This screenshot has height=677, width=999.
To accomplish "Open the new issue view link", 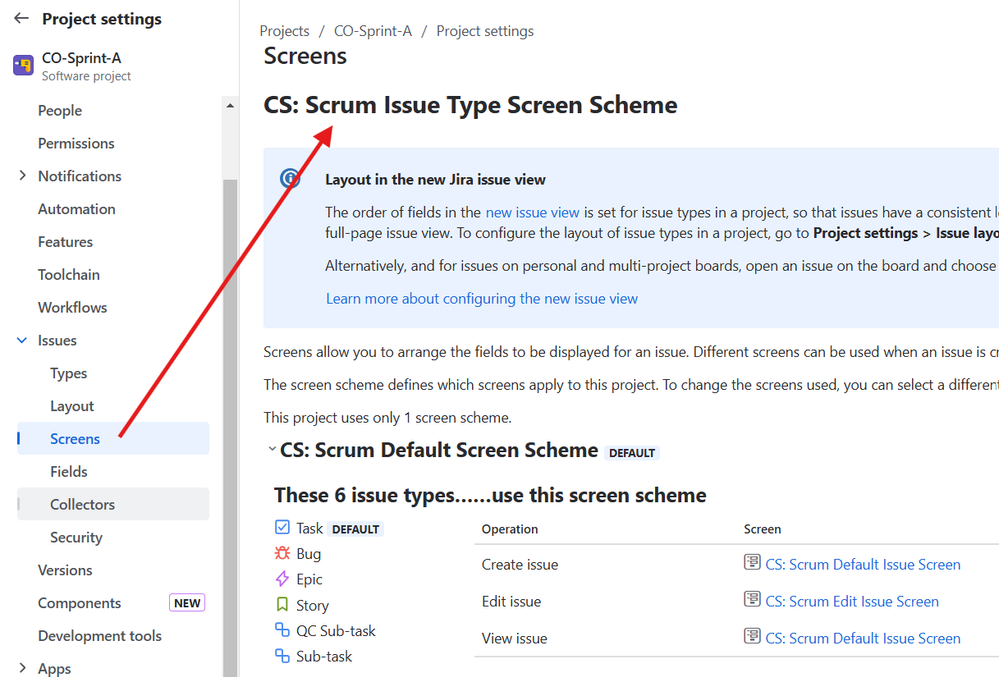I will [533, 212].
